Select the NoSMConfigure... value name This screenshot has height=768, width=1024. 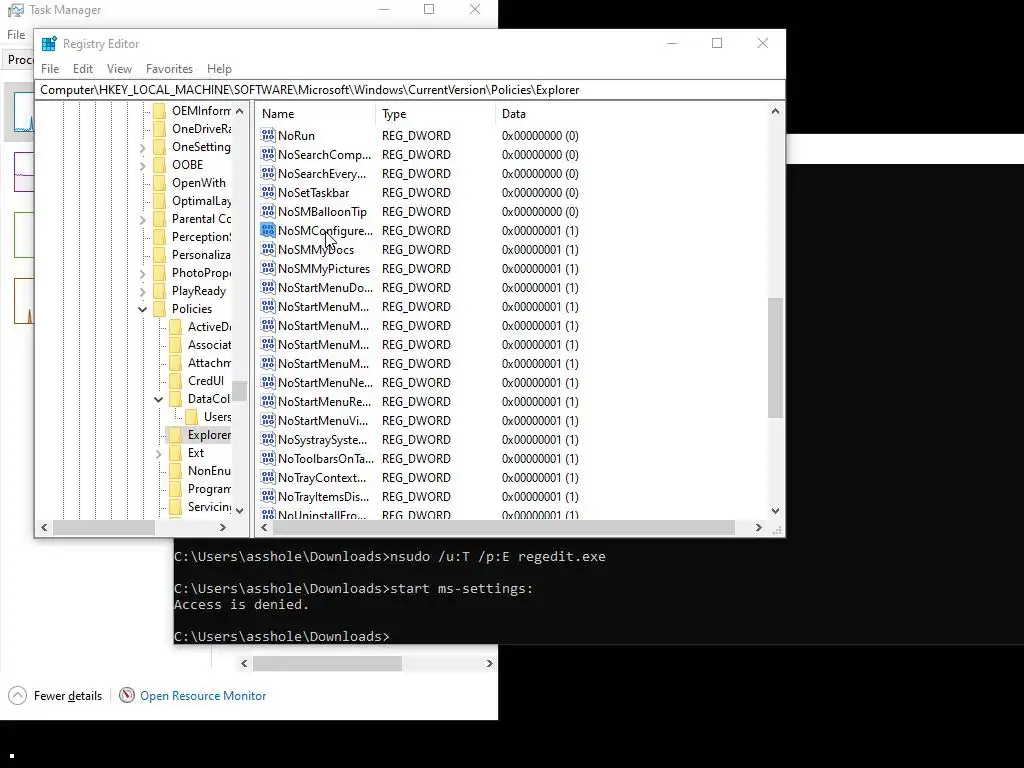325,231
